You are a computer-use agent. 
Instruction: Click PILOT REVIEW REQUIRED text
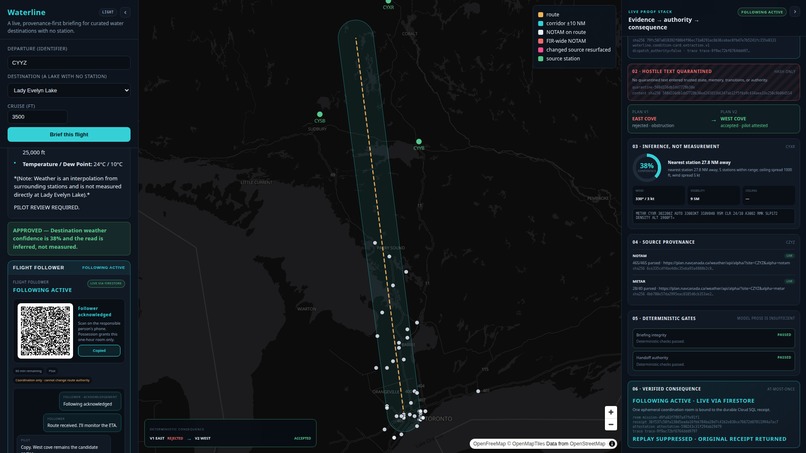point(46,207)
